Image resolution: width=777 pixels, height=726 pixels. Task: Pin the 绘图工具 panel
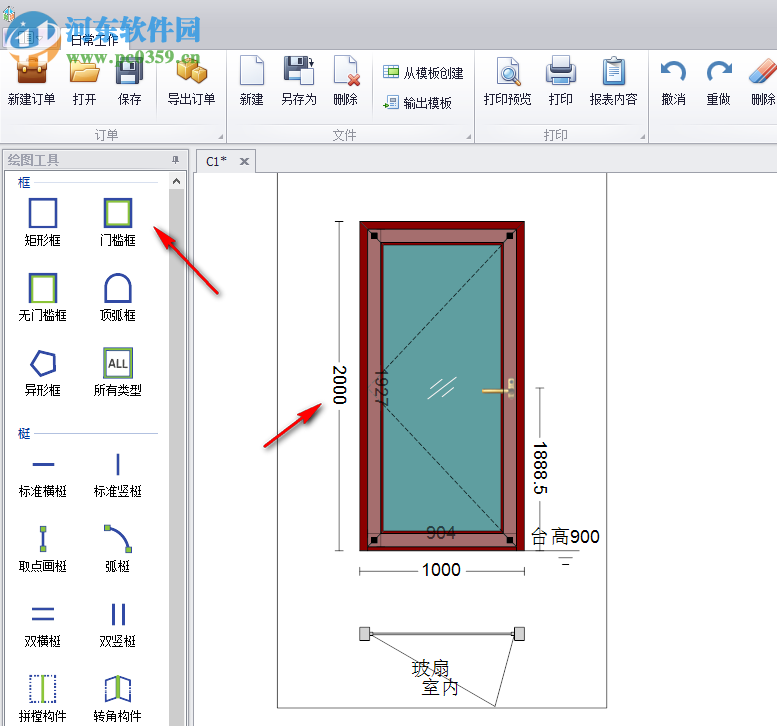click(175, 160)
